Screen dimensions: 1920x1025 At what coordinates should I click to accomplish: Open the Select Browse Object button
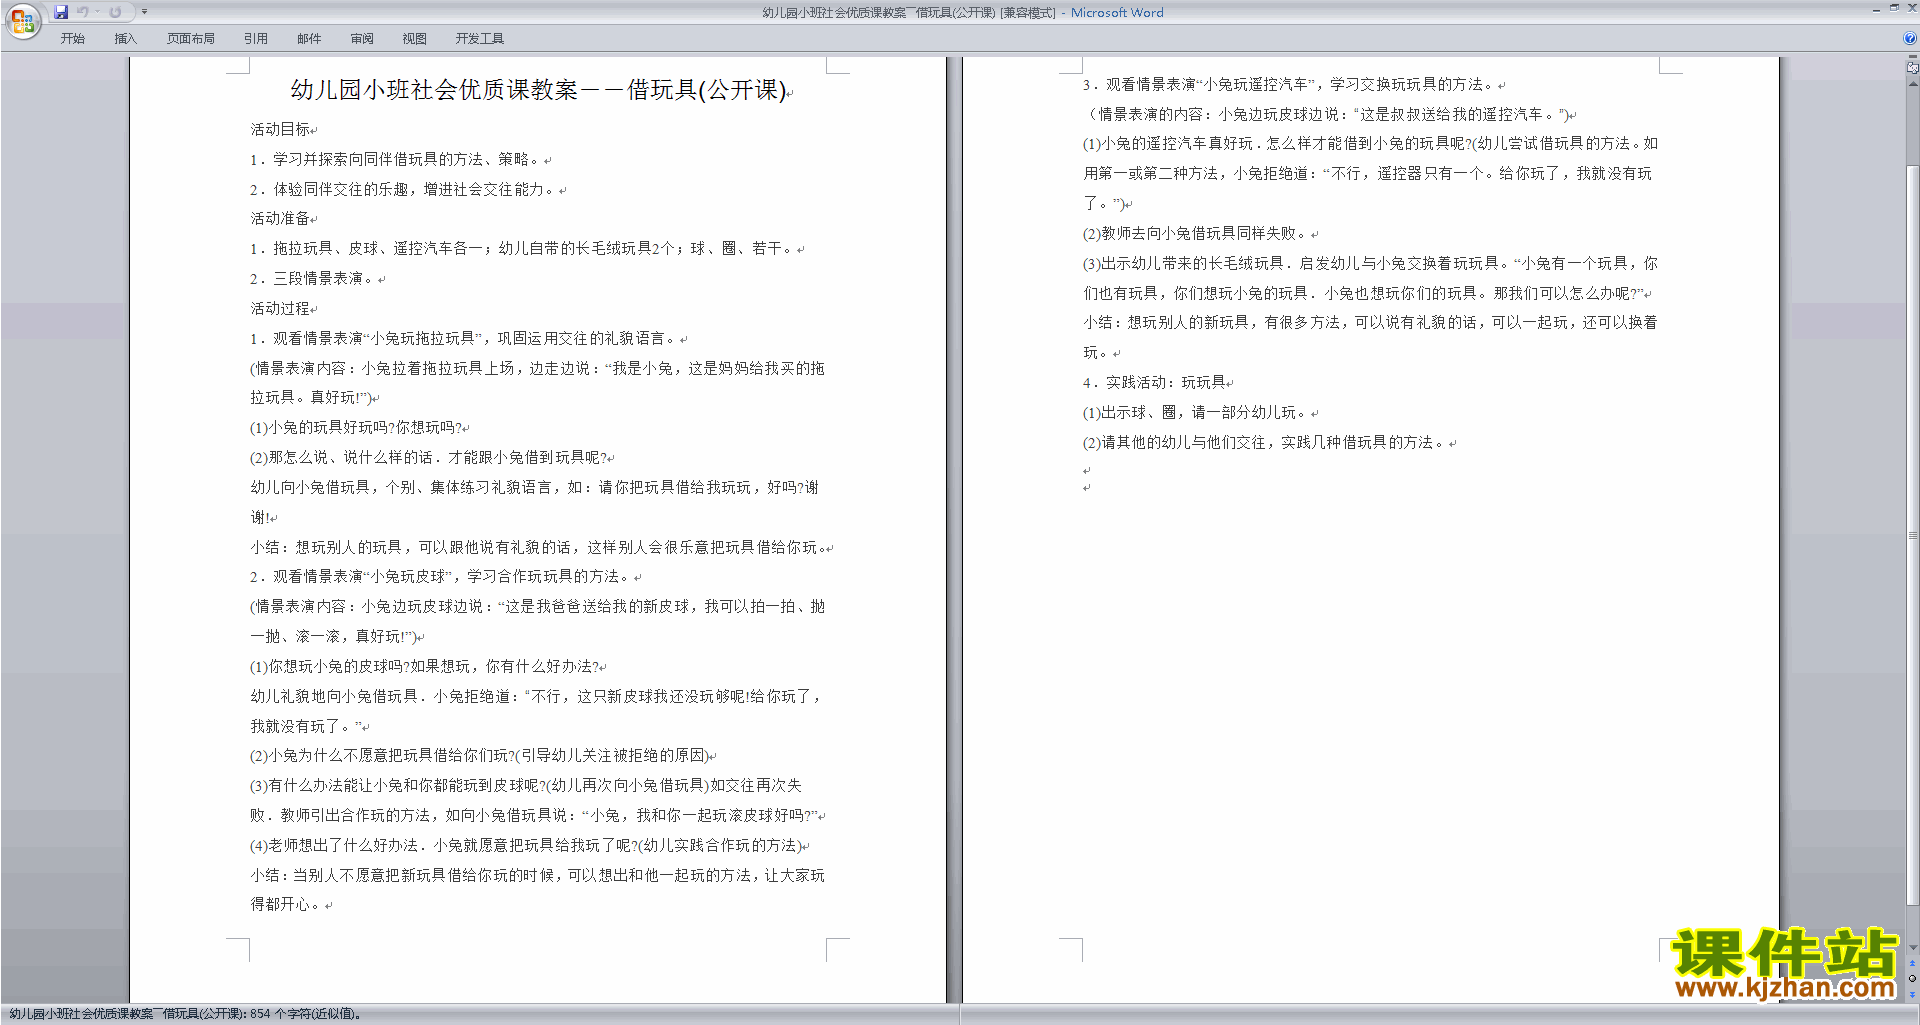[x=1913, y=979]
